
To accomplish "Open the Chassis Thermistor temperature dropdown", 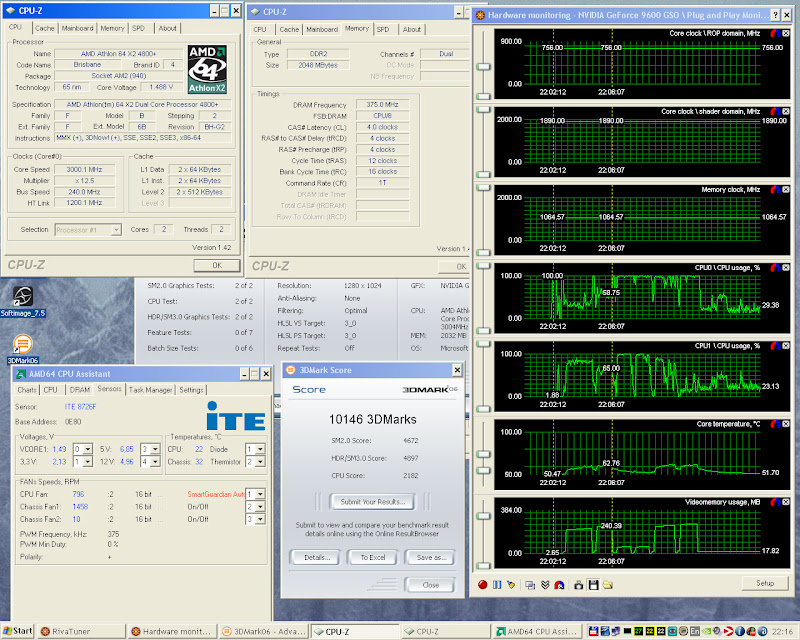I will tap(260, 461).
